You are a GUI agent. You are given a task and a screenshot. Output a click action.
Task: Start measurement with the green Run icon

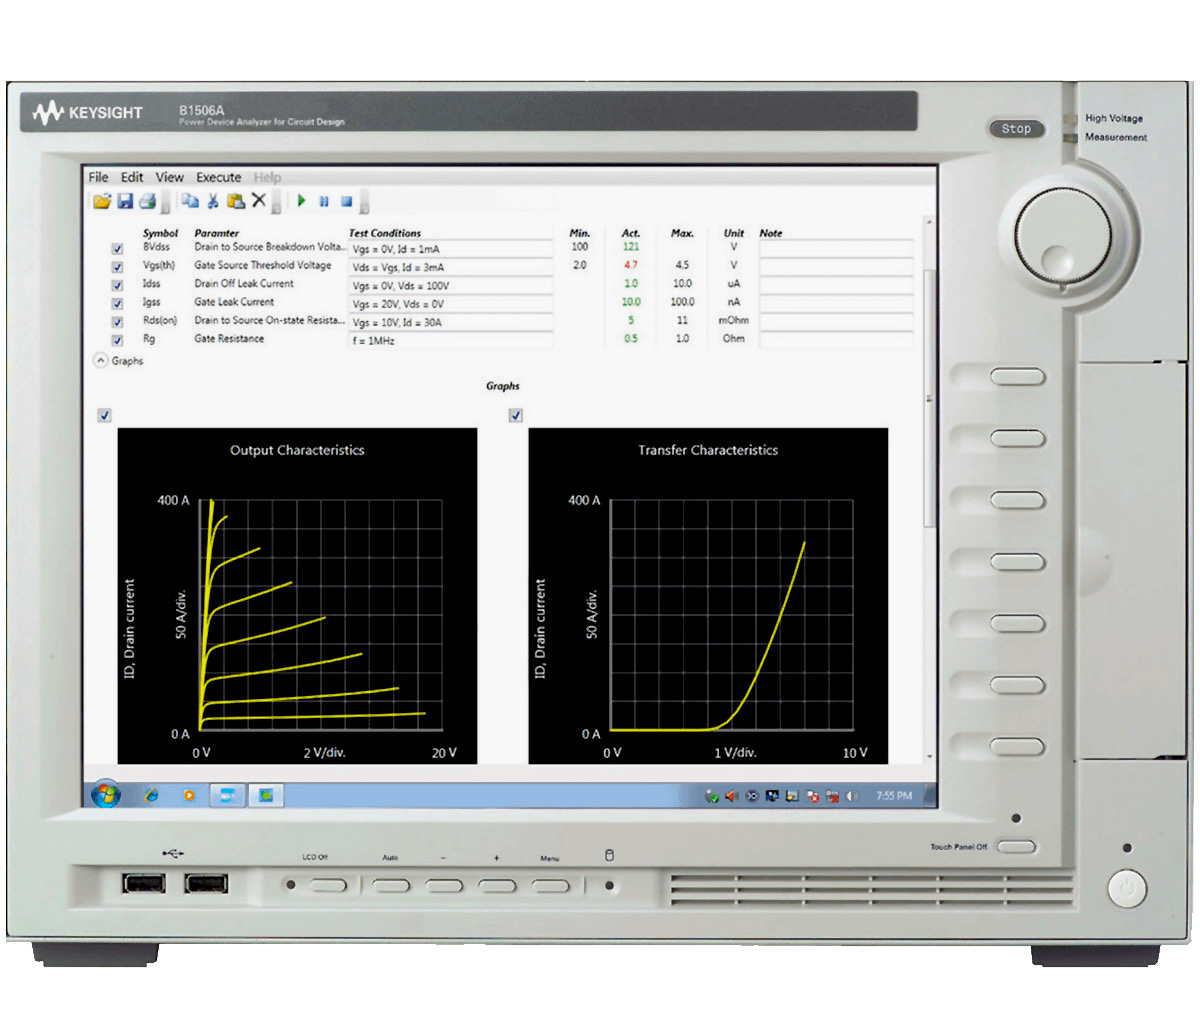pyautogui.click(x=302, y=200)
